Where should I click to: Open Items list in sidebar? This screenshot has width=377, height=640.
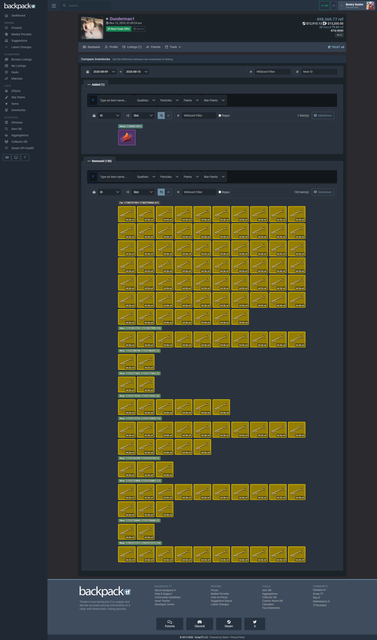pos(15,104)
